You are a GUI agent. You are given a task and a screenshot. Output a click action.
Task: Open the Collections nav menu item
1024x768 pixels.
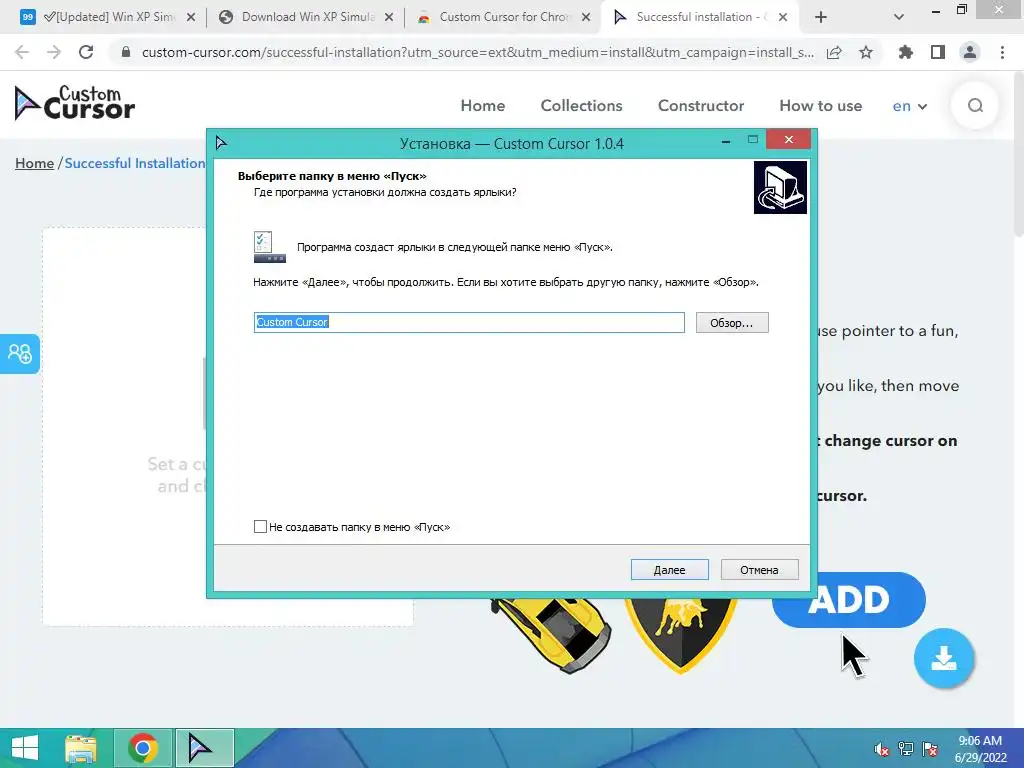[581, 106]
